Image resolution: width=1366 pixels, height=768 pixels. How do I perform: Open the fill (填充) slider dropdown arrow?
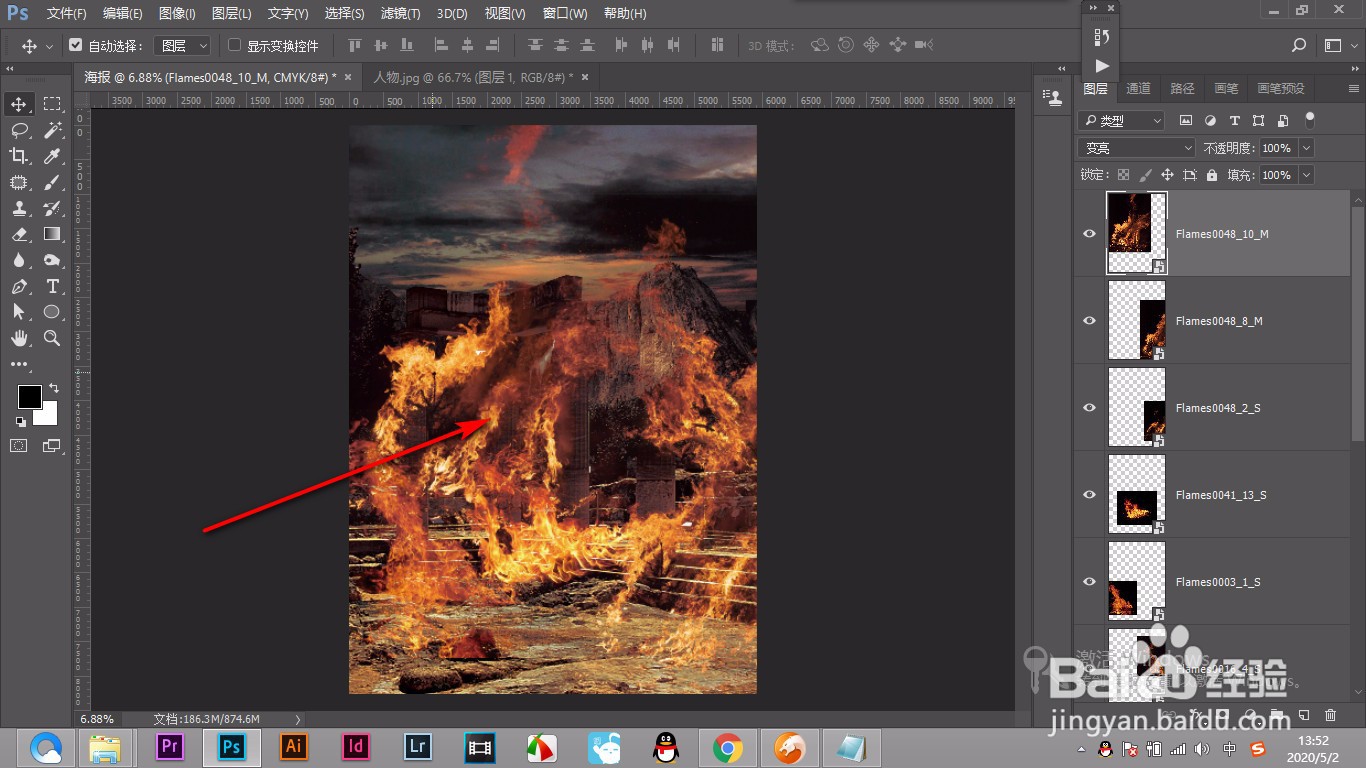[1306, 175]
